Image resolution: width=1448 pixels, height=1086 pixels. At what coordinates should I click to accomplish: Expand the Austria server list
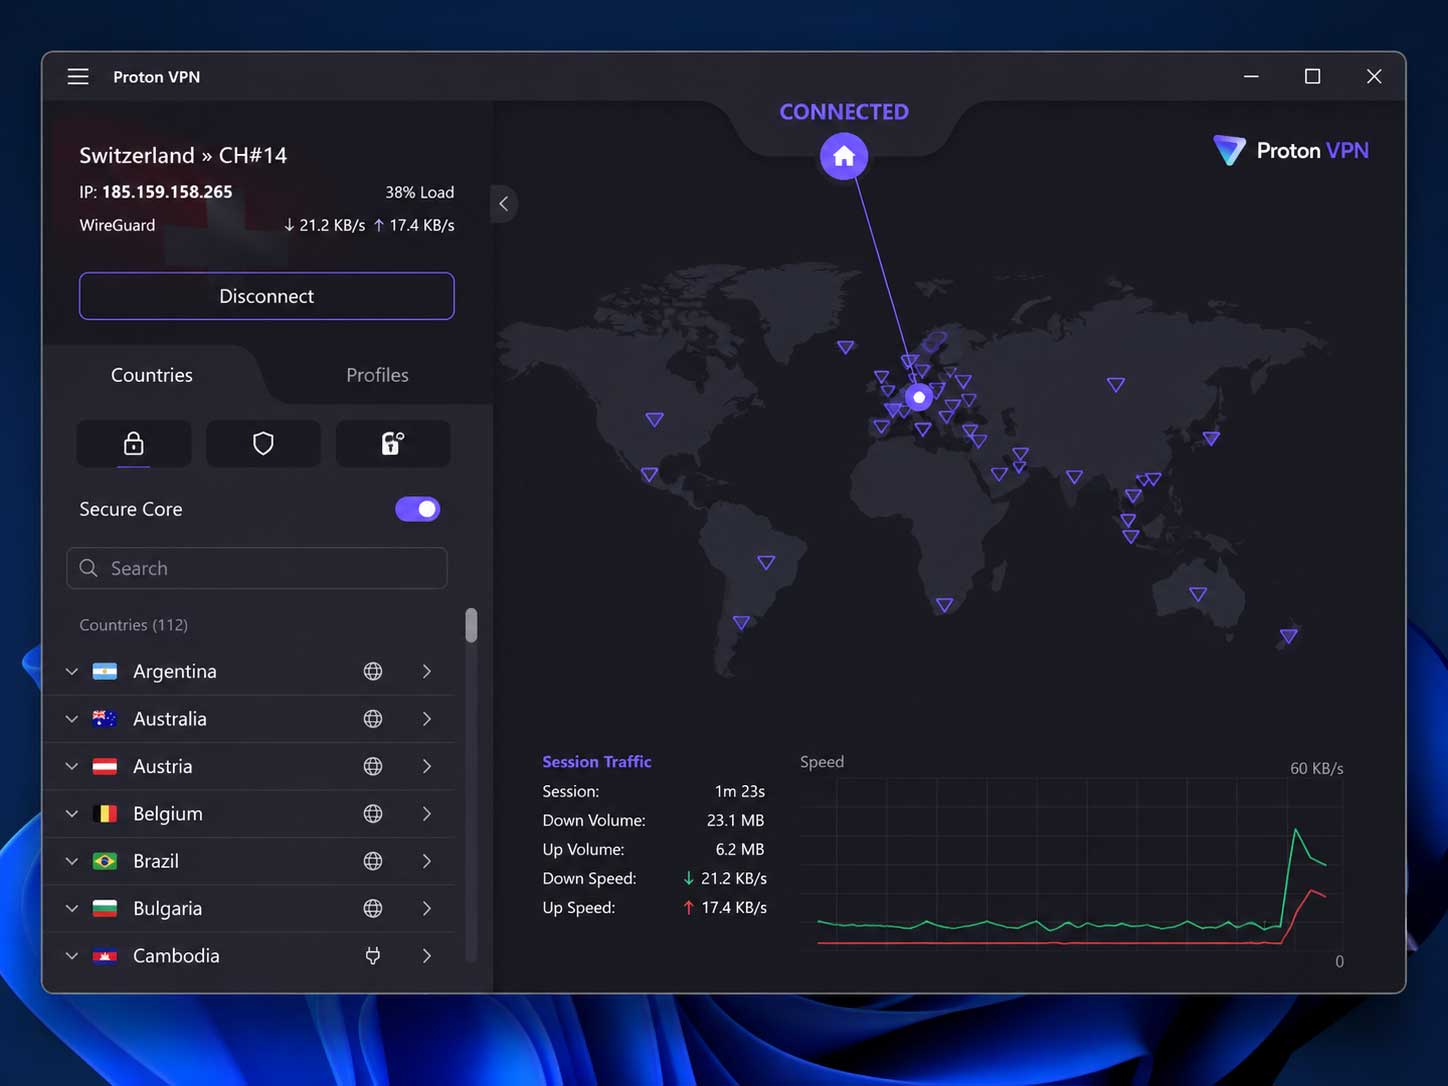(72, 766)
